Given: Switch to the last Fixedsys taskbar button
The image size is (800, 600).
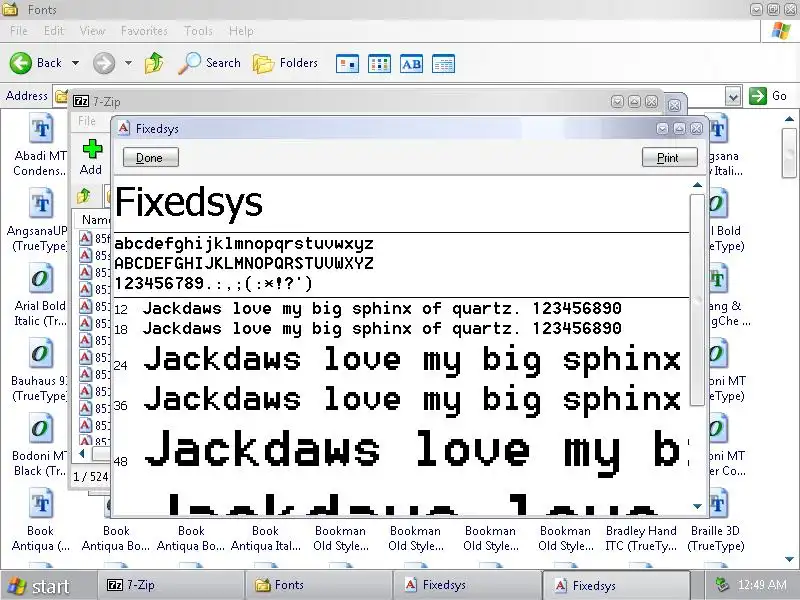Looking at the screenshot, I should coord(616,585).
